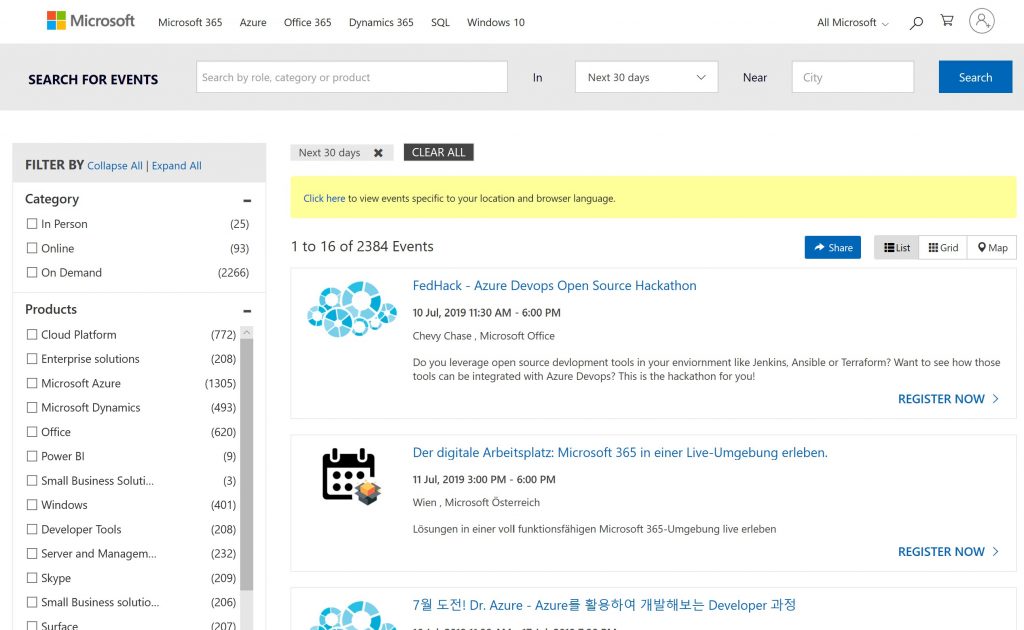This screenshot has width=1024, height=630.
Task: Remove the Next 30 days filter tag
Action: [x=378, y=153]
